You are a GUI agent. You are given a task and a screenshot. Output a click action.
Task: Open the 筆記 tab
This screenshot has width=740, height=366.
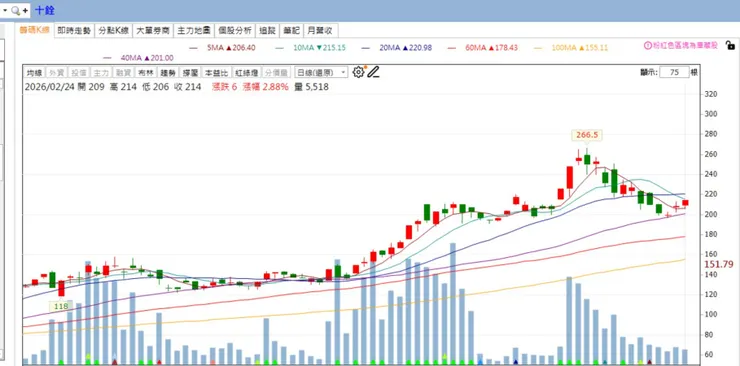(x=291, y=31)
